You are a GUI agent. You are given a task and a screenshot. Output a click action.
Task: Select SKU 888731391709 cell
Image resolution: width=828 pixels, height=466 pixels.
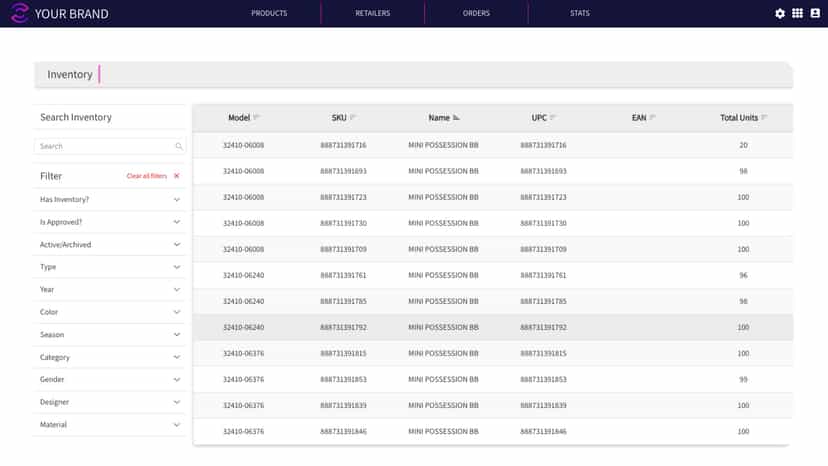(x=343, y=249)
